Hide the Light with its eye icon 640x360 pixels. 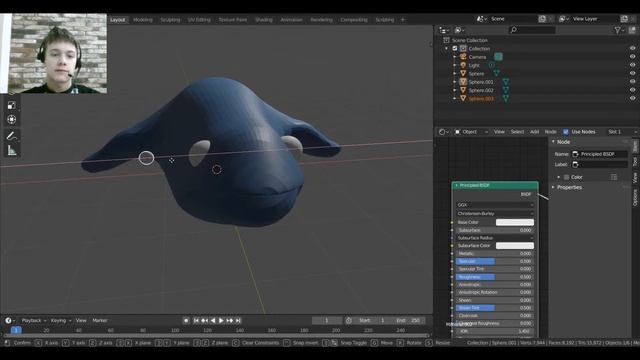pyautogui.click(x=632, y=65)
